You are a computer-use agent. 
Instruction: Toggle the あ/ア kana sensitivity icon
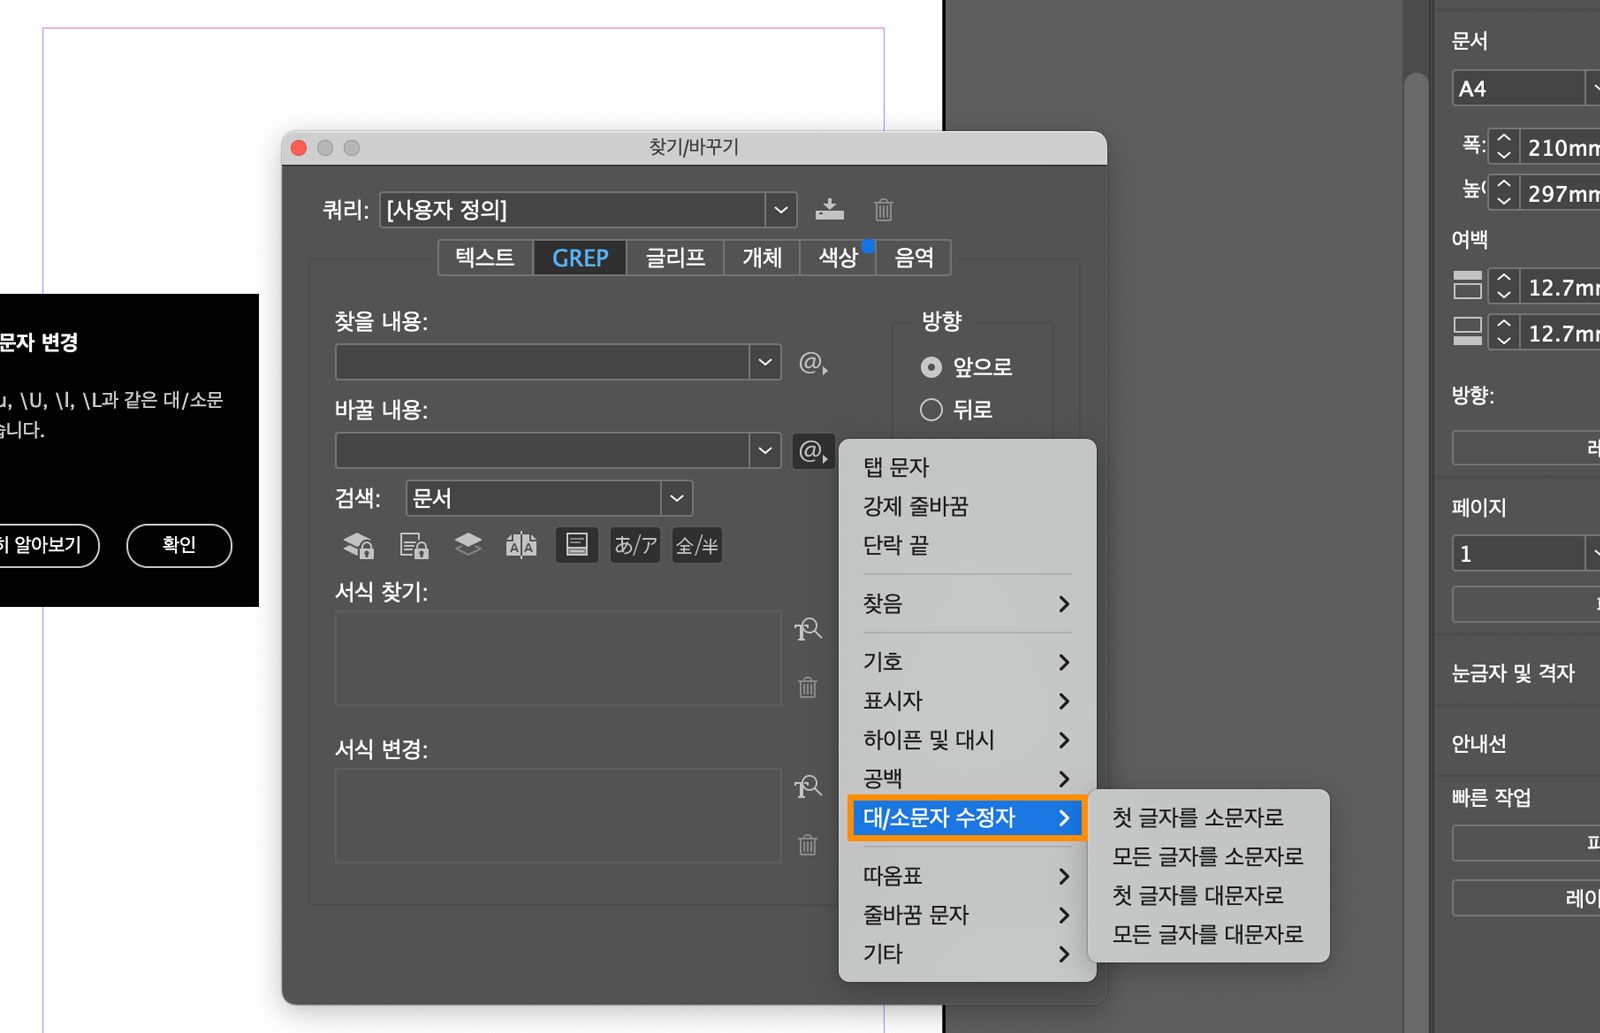[x=635, y=545]
